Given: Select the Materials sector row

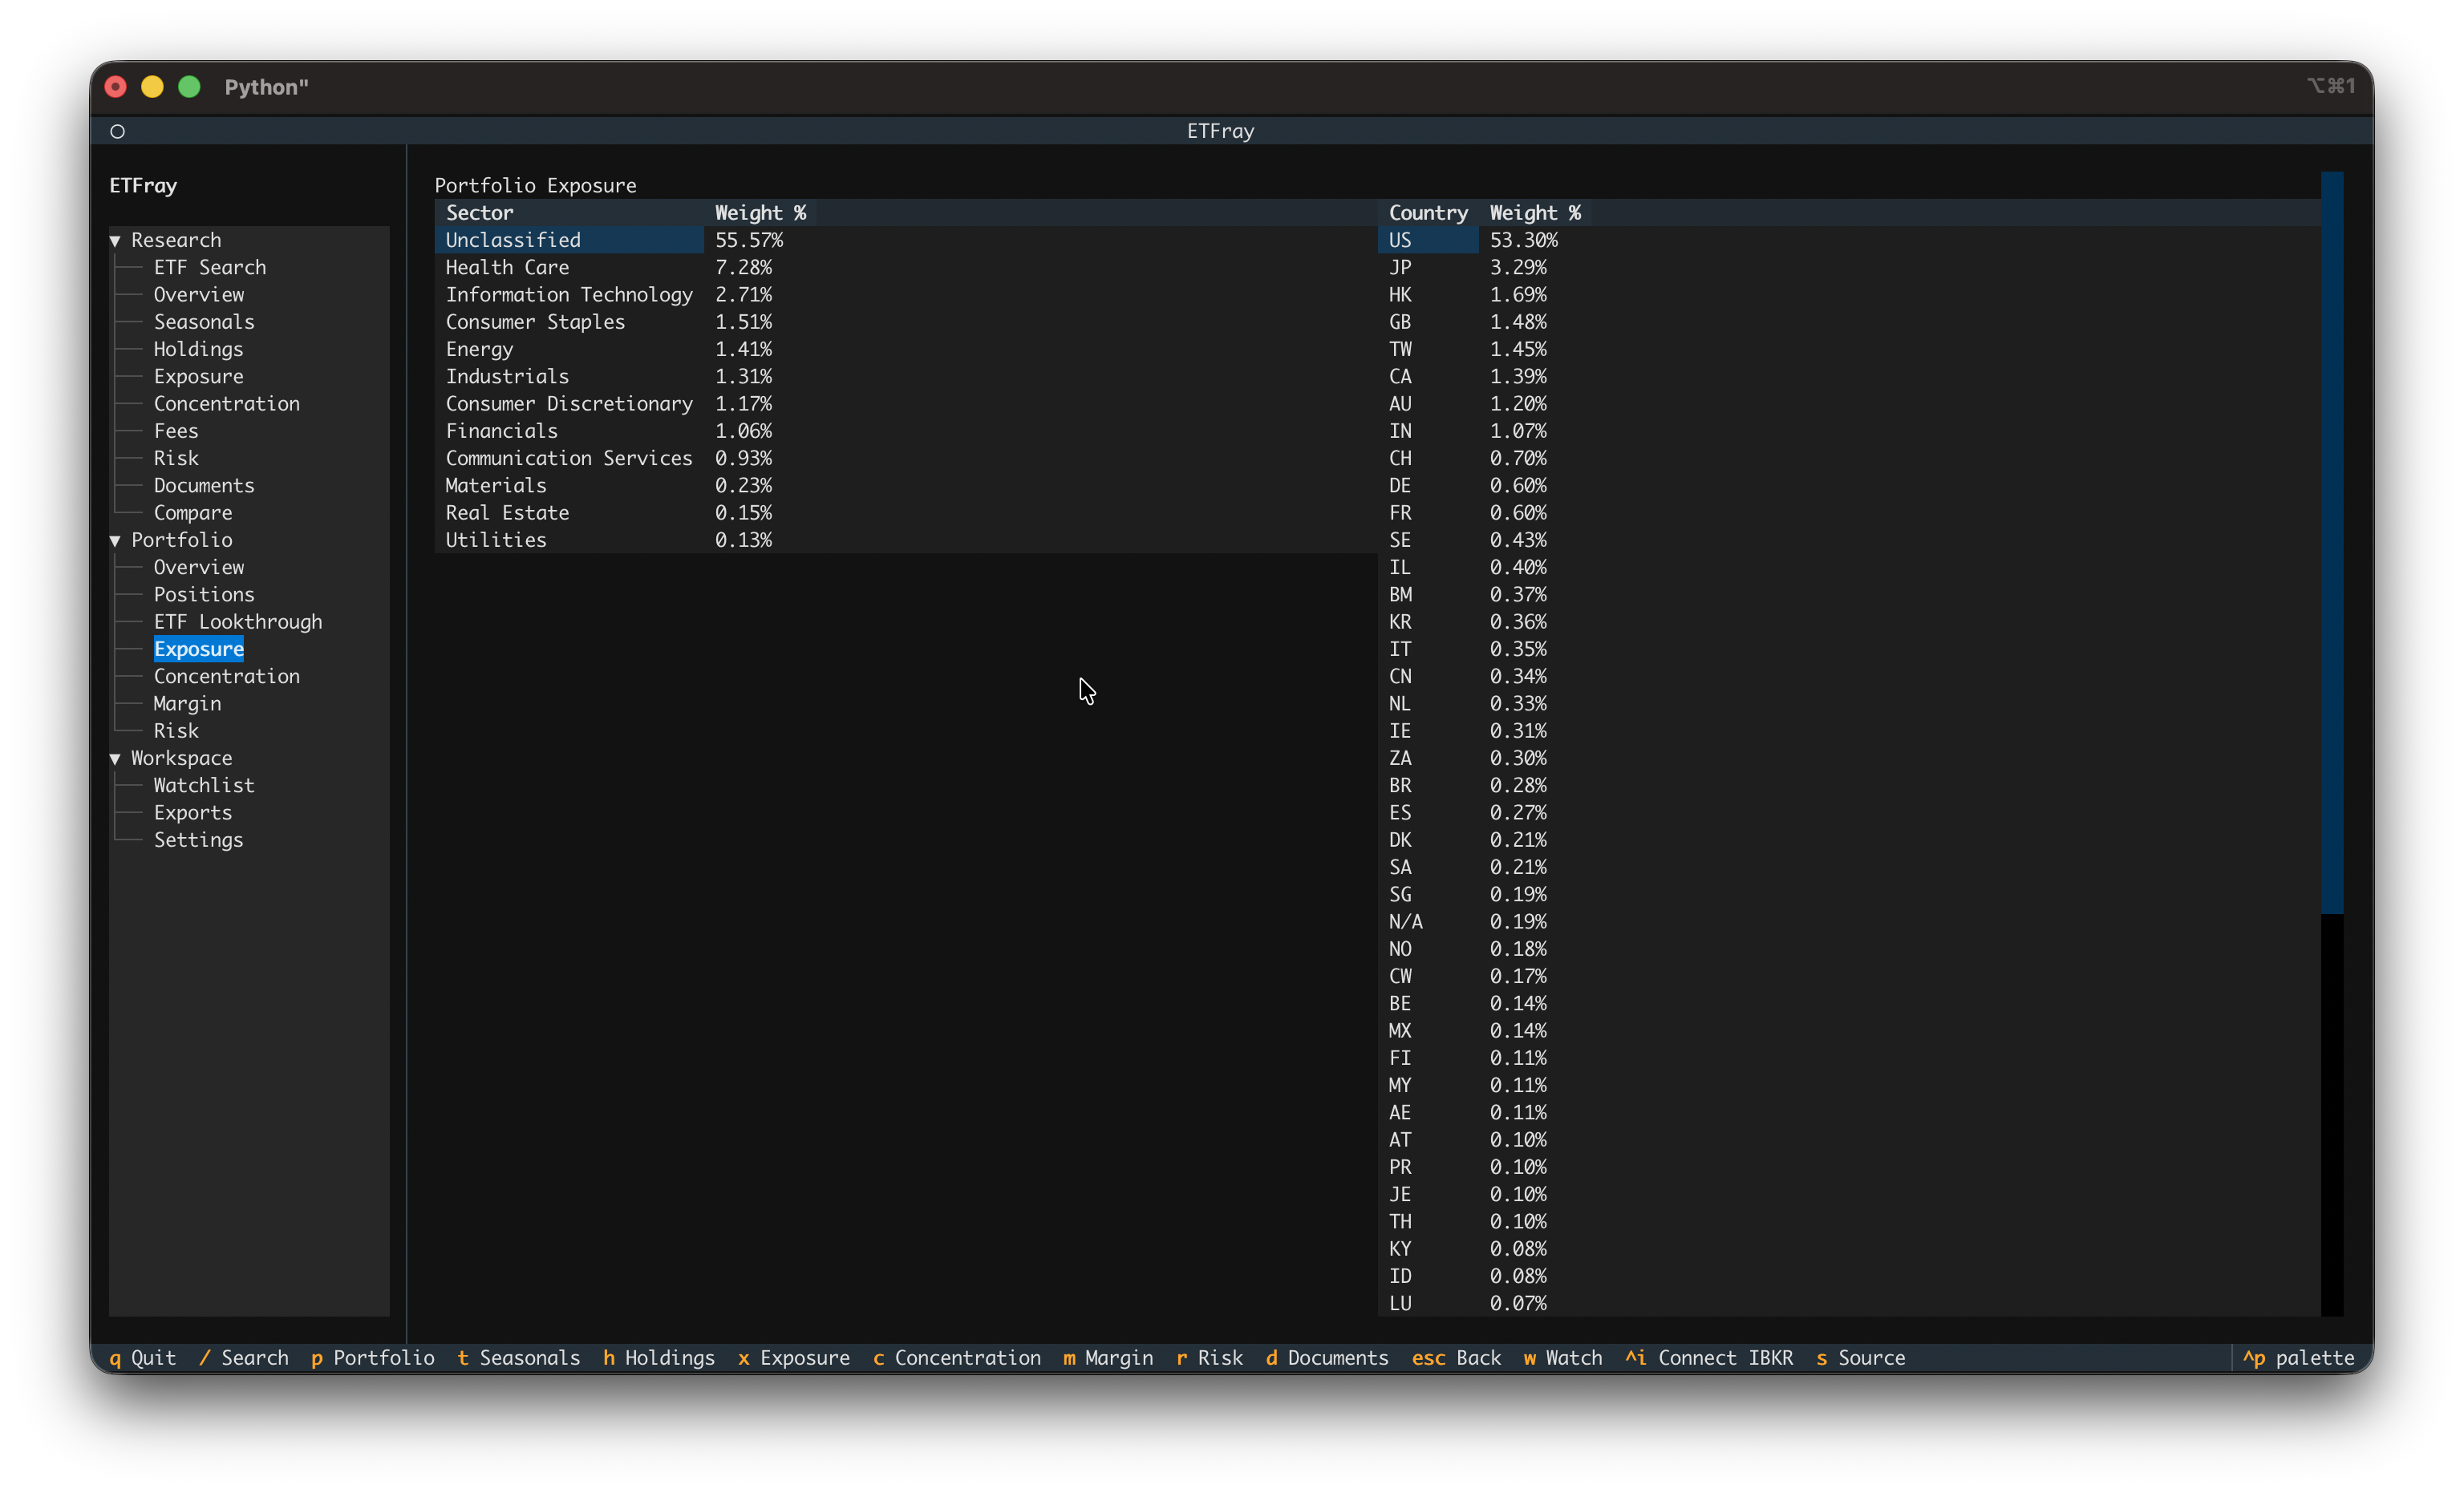Looking at the screenshot, I should (906, 485).
